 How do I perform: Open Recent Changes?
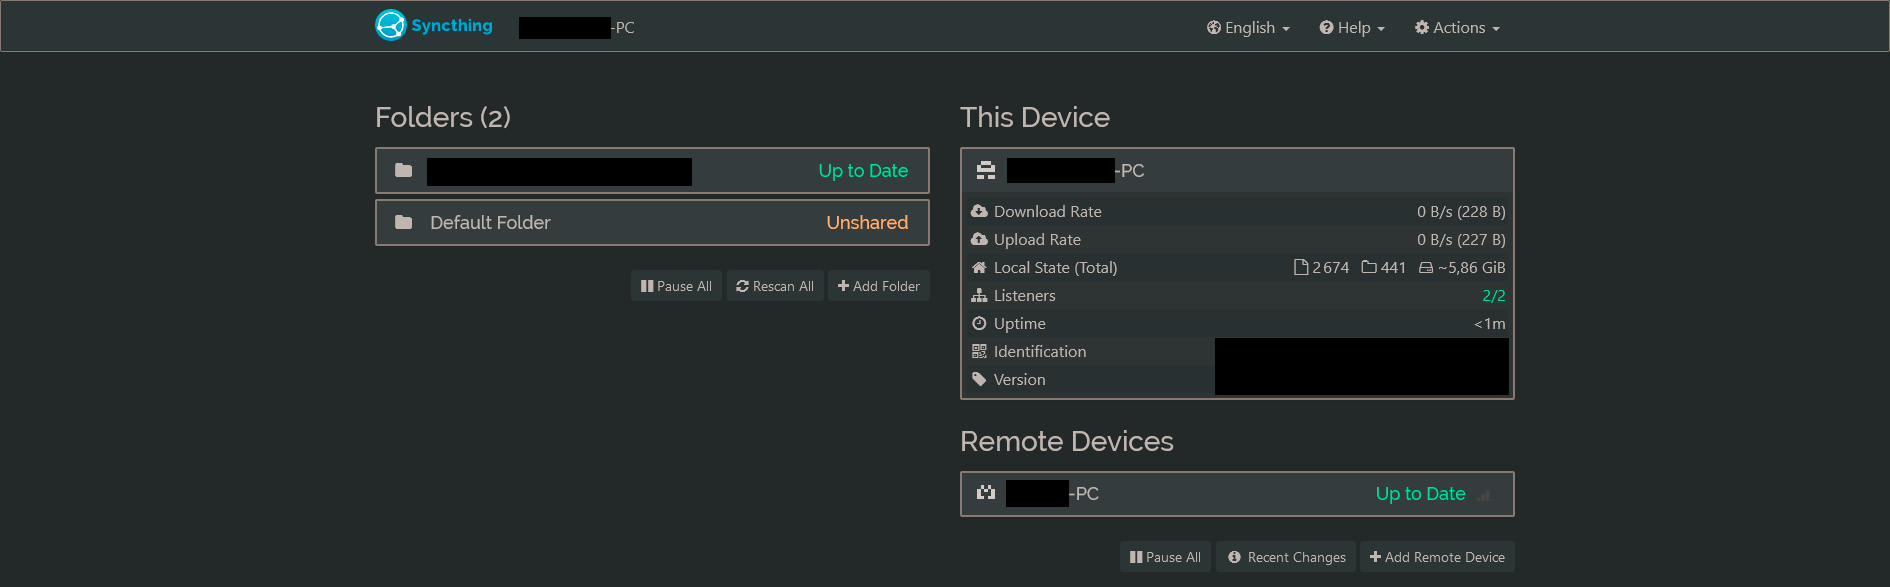click(x=1286, y=557)
